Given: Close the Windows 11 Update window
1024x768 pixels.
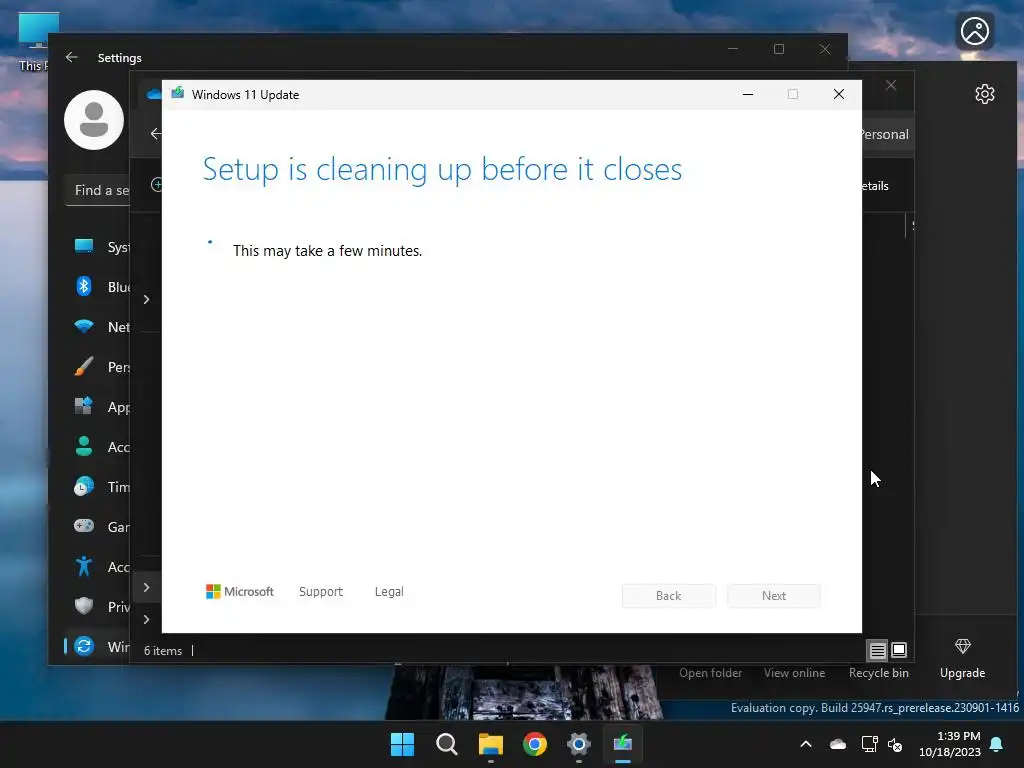Looking at the screenshot, I should pyautogui.click(x=839, y=94).
